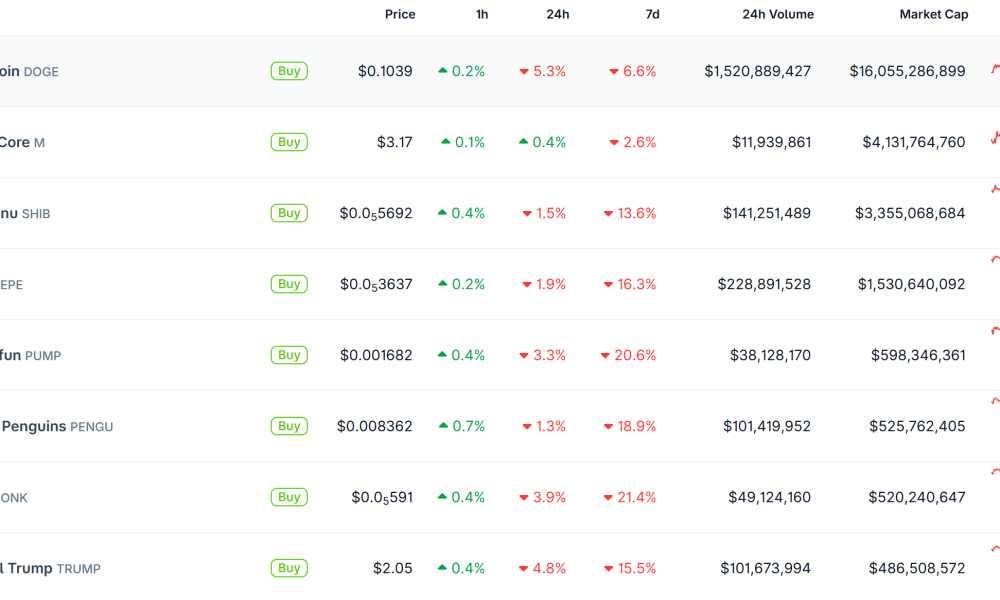
Task: Click the volume $11,939,861
Action: coord(772,142)
